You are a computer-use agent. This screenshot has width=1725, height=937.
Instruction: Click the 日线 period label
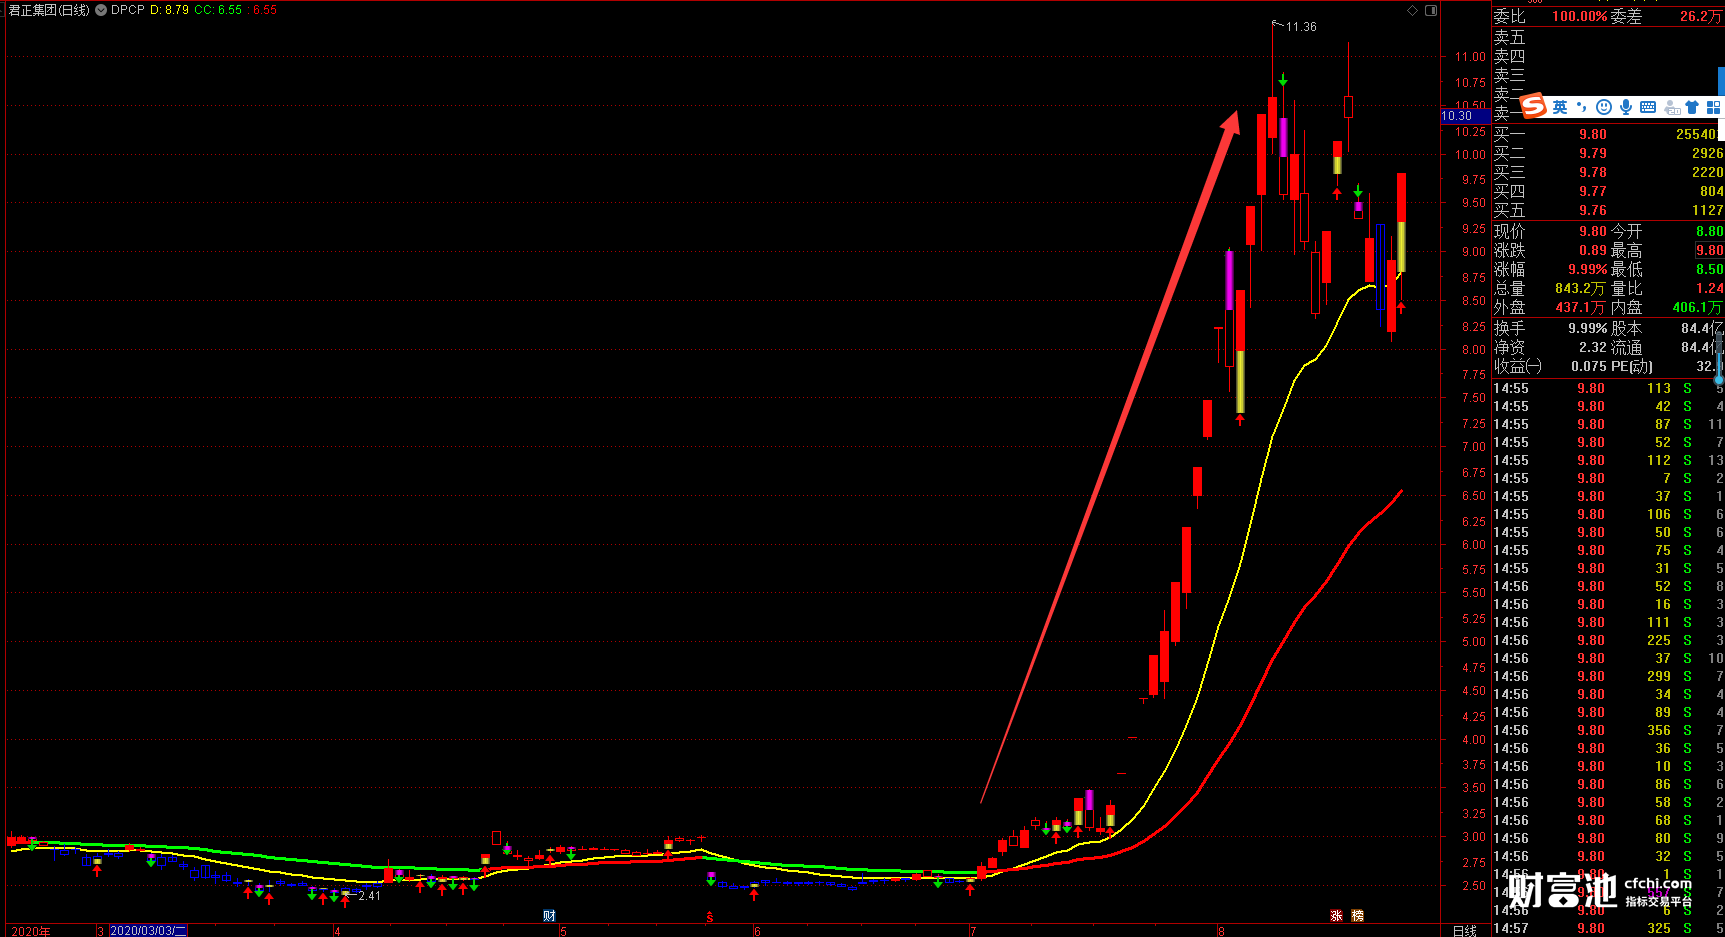pos(1464,931)
